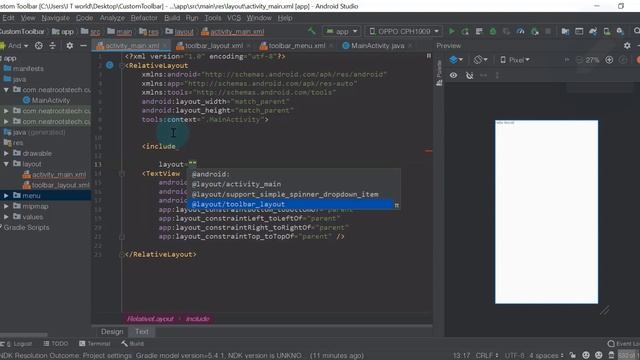Open project panel settings gear
Image resolution: width=640 pixels, height=360 pixels.
tap(70, 46)
